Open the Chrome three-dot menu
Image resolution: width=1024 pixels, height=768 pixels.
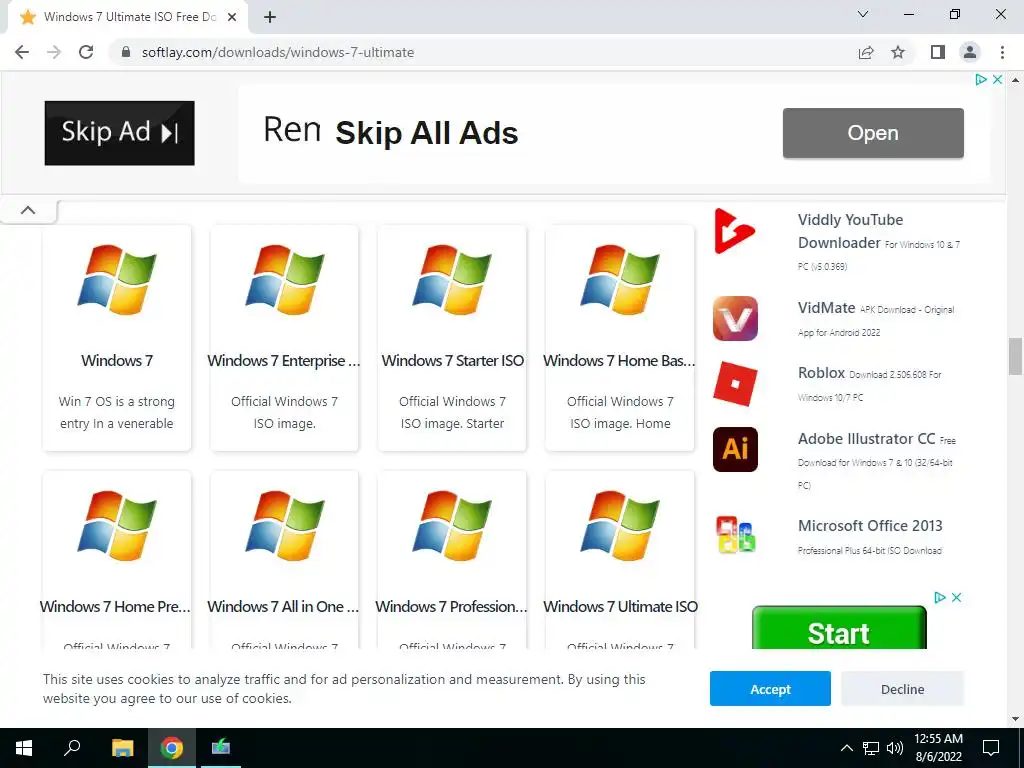[x=1002, y=52]
